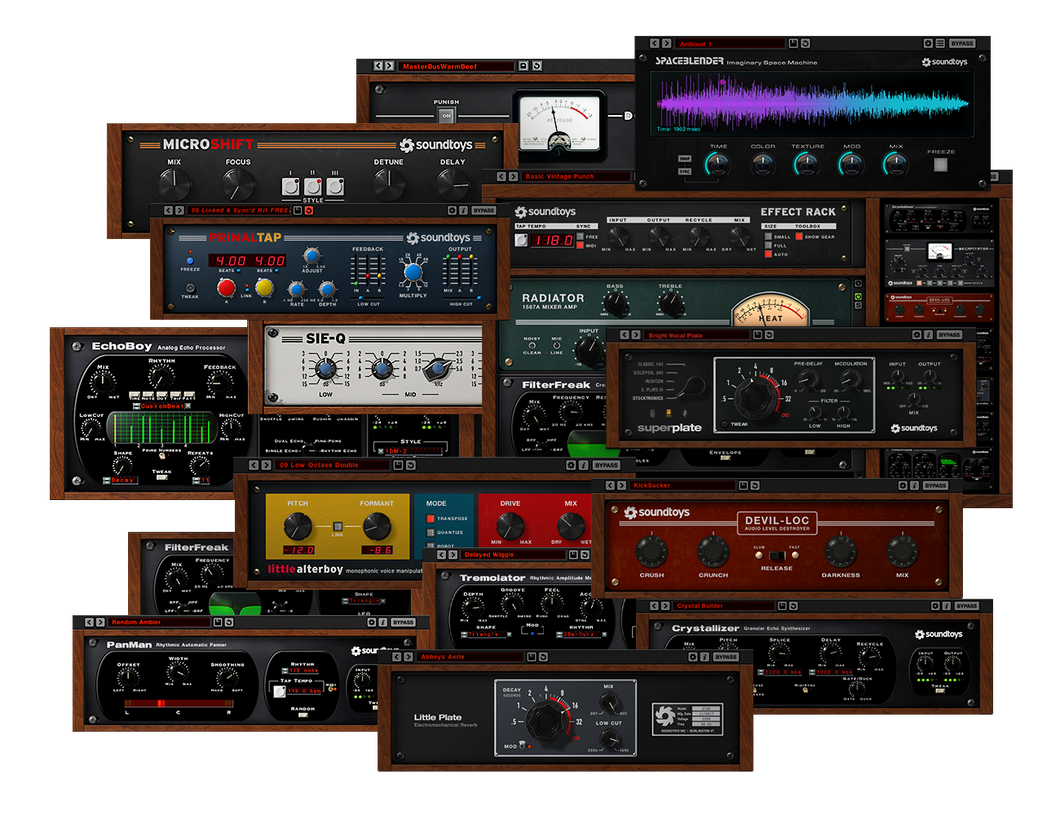Click Little AlterBoy pitch value -12.0
Image resolution: width=1060 pixels, height=819 pixels.
(x=299, y=550)
